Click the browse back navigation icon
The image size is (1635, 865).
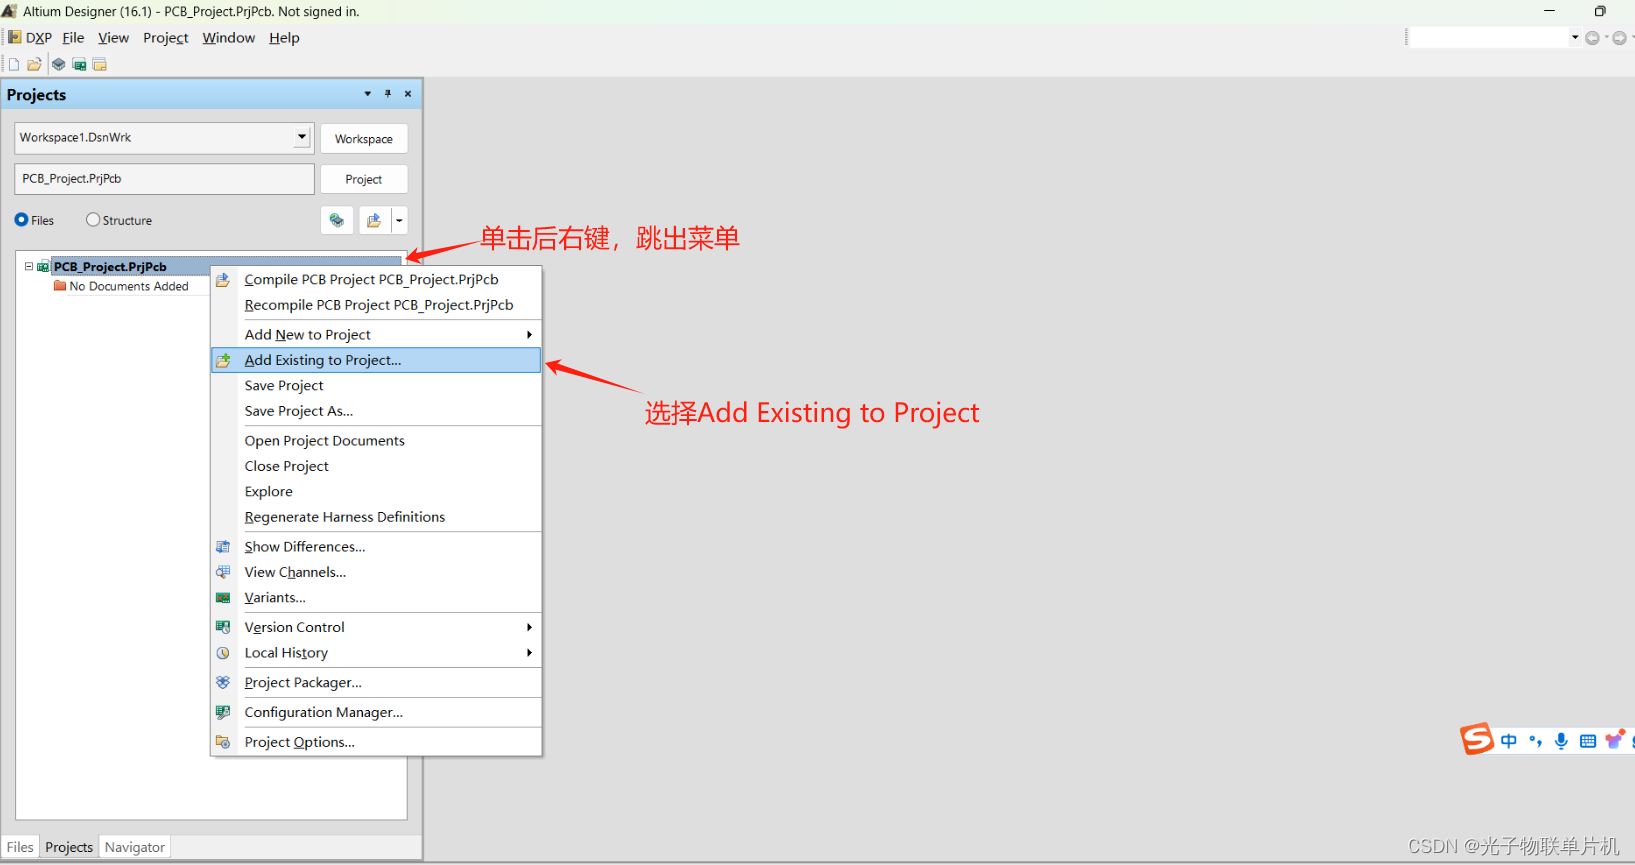point(1592,38)
